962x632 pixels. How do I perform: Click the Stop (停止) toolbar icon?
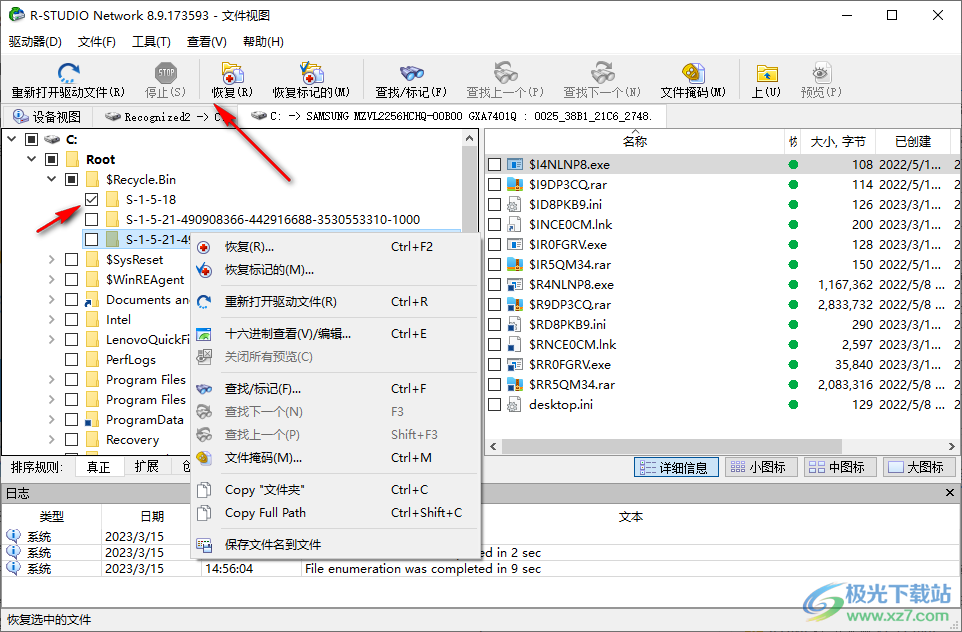point(166,73)
